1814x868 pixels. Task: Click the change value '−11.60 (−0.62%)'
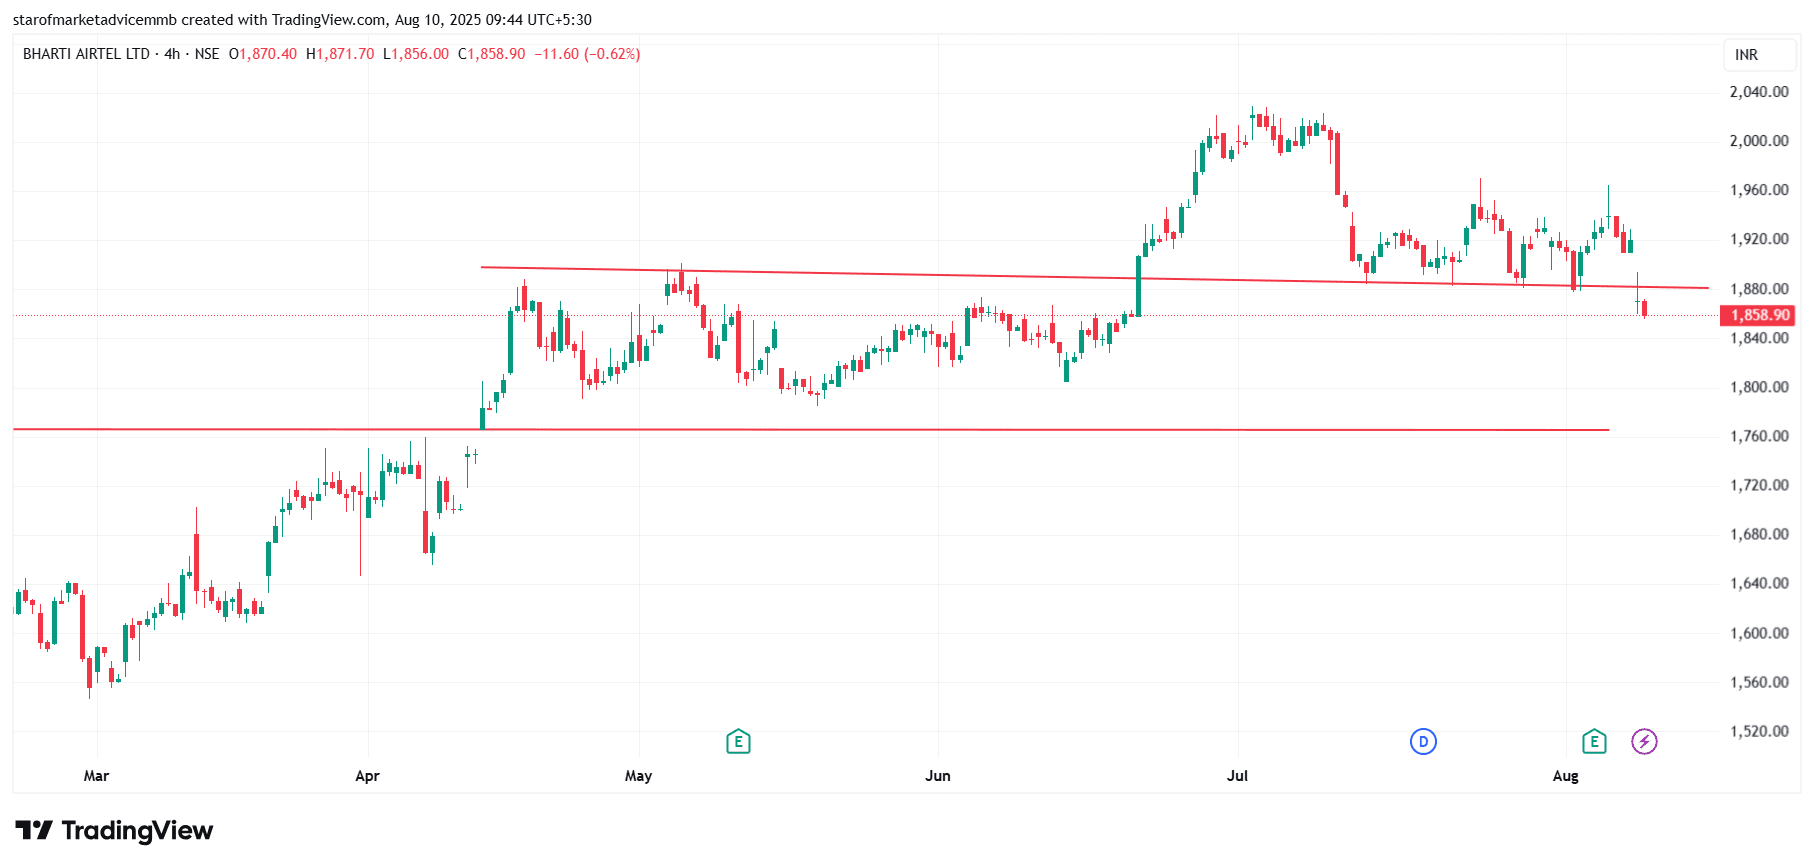tap(587, 54)
